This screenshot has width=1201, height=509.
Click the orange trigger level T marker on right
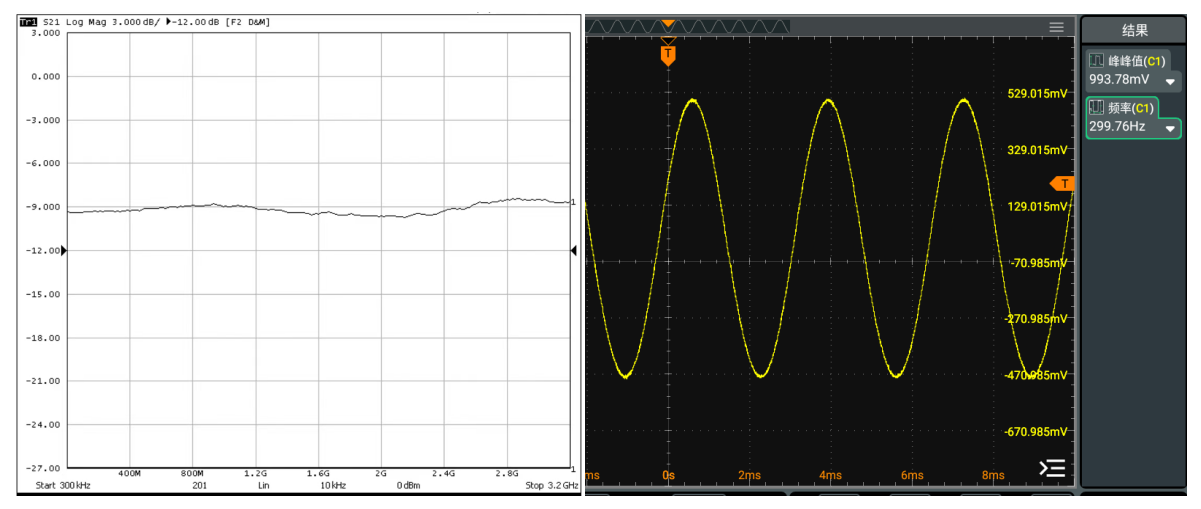pyautogui.click(x=1064, y=183)
